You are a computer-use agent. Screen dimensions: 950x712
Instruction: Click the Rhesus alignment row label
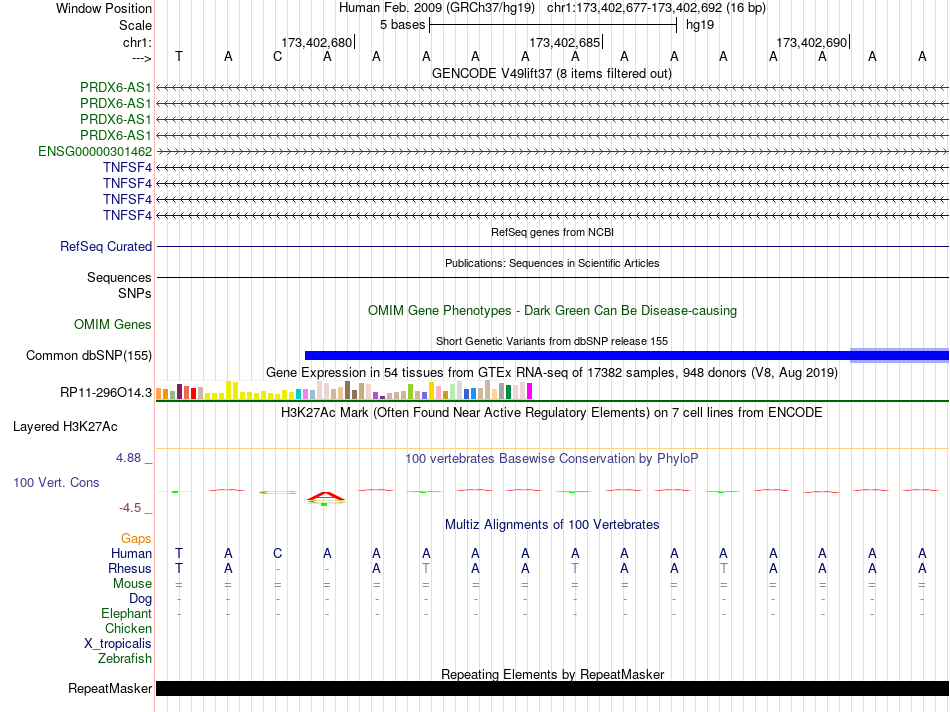coord(130,568)
